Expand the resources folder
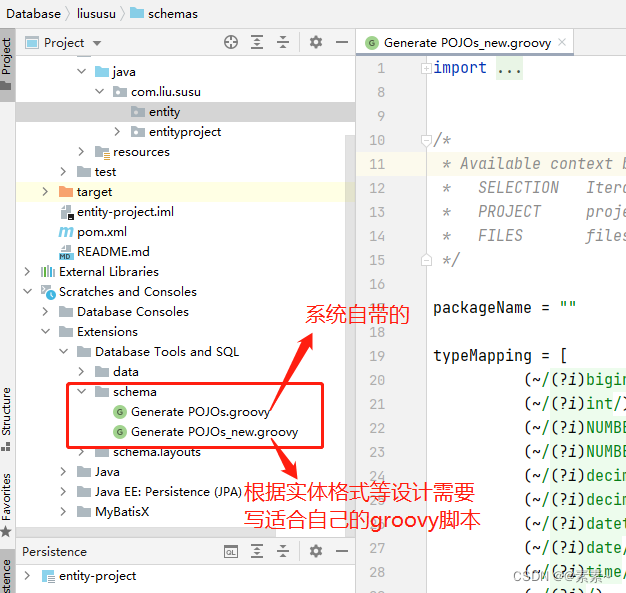 click(81, 151)
